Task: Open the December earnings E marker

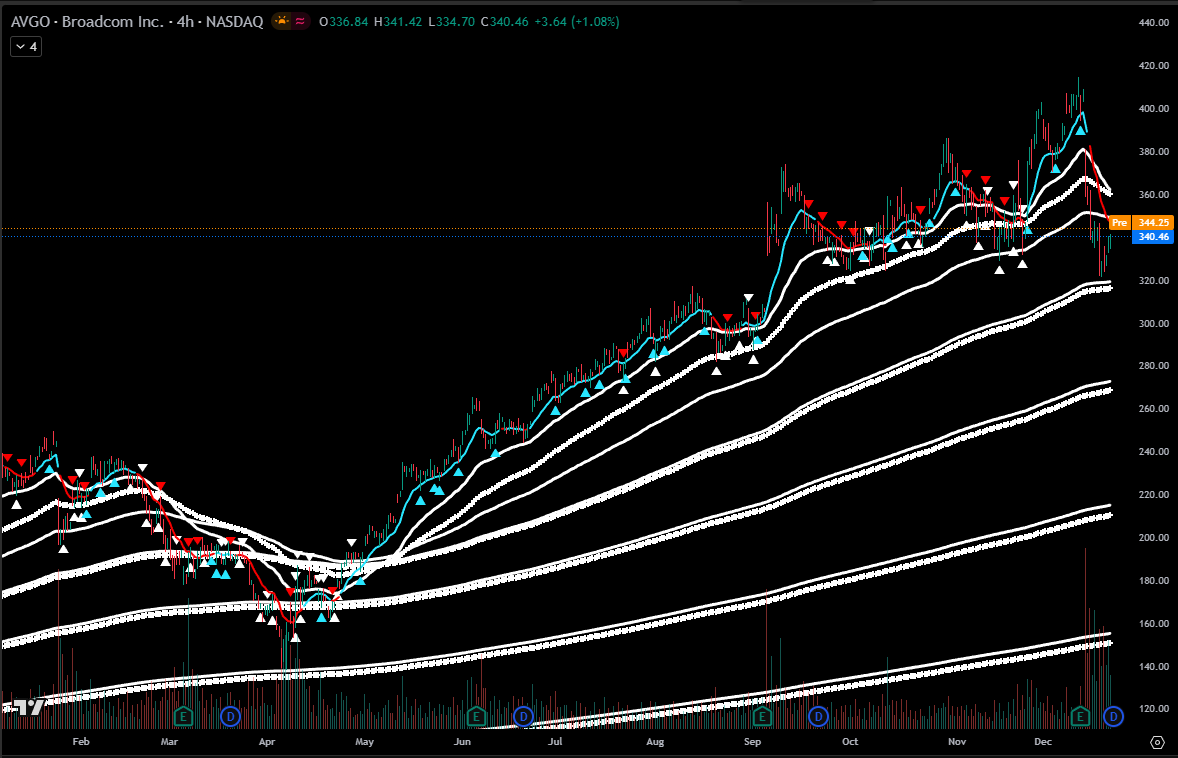Action: [1080, 716]
